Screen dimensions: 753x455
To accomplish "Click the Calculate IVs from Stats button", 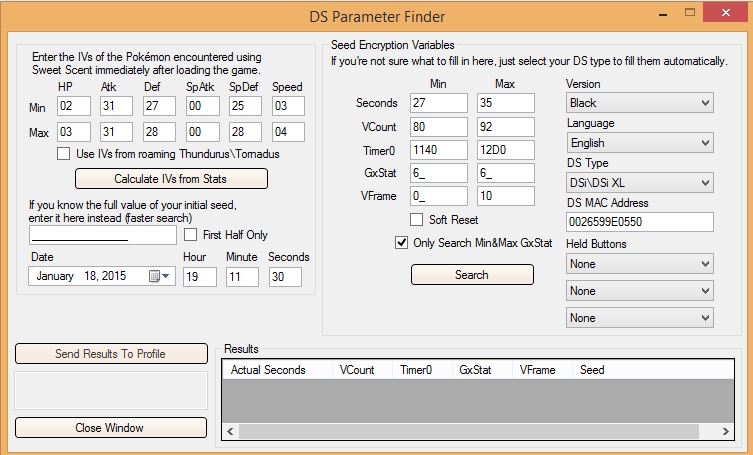I will (171, 179).
